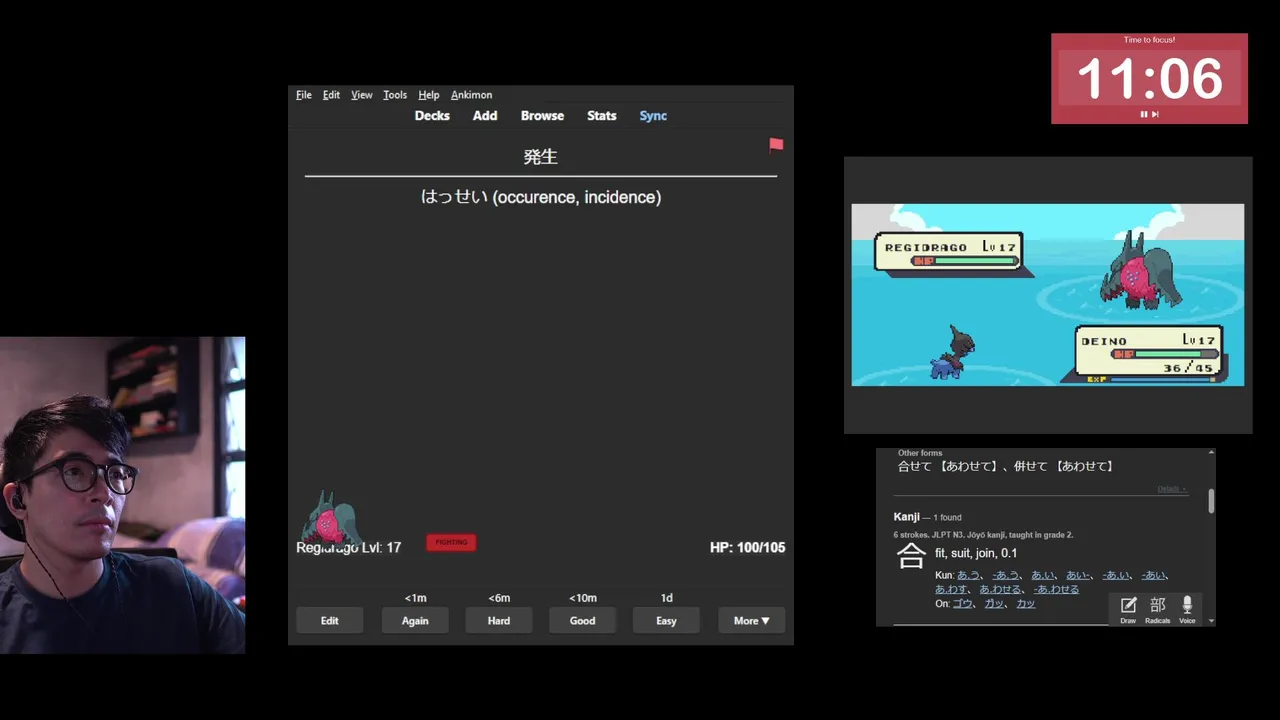This screenshot has width=1280, height=720.
Task: Click the はっせい reading and meaning text
Action: pos(541,197)
